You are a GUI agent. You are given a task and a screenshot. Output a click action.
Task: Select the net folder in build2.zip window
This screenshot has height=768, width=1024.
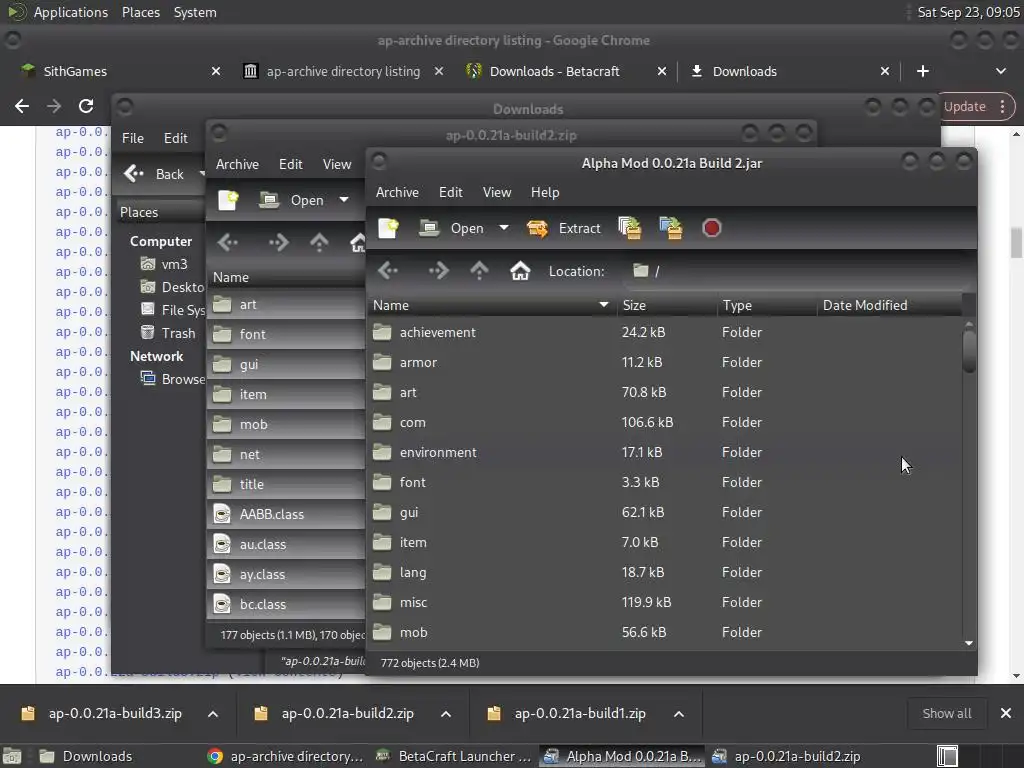pyautogui.click(x=287, y=455)
